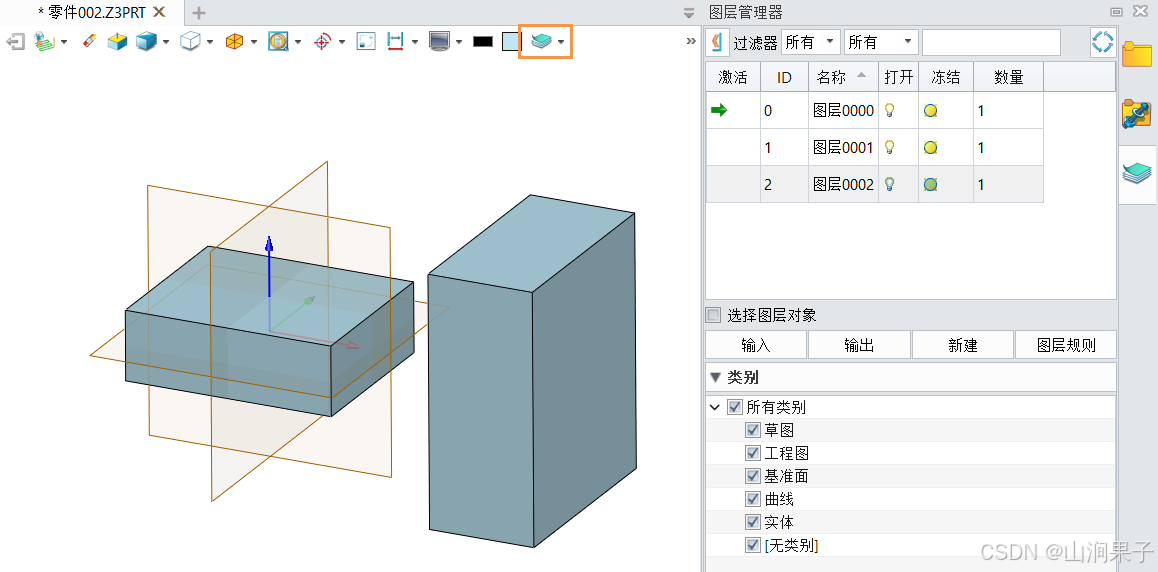The image size is (1158, 572).
Task: Open the layer manager toolbar icon
Action: pos(541,41)
